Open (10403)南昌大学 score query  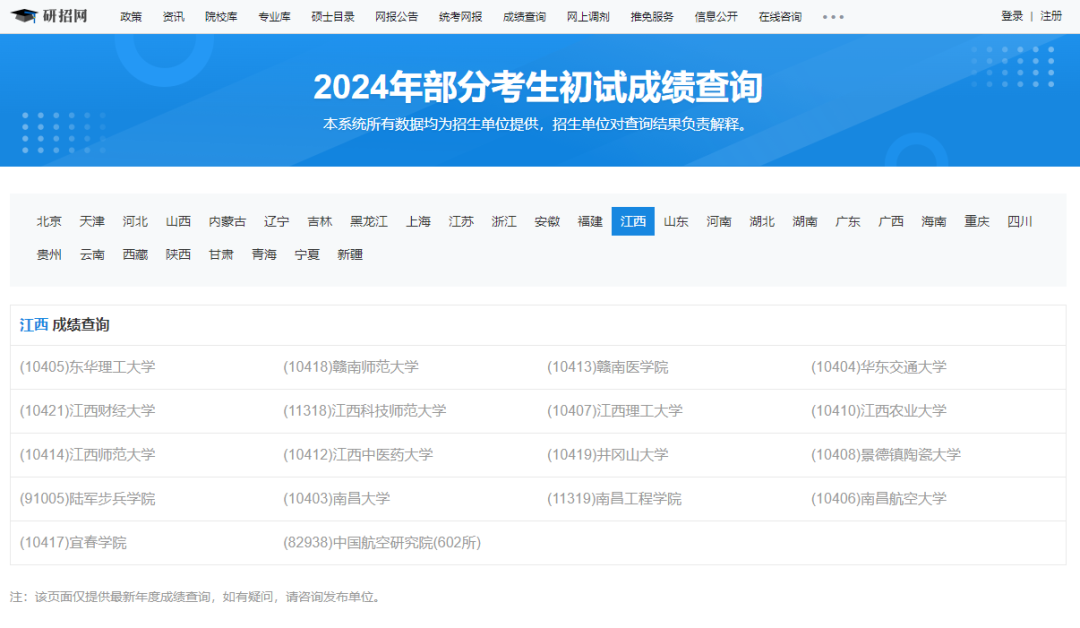pyautogui.click(x=337, y=499)
